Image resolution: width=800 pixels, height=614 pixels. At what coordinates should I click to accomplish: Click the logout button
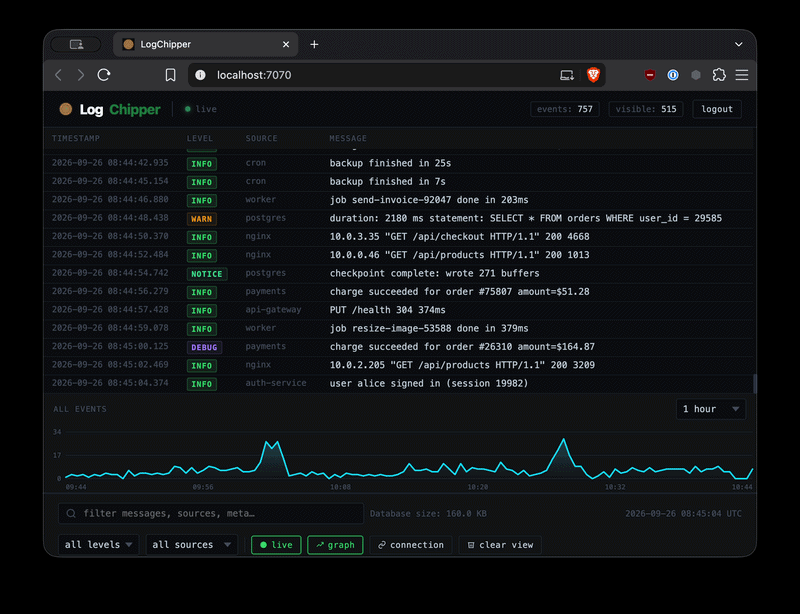tap(717, 109)
